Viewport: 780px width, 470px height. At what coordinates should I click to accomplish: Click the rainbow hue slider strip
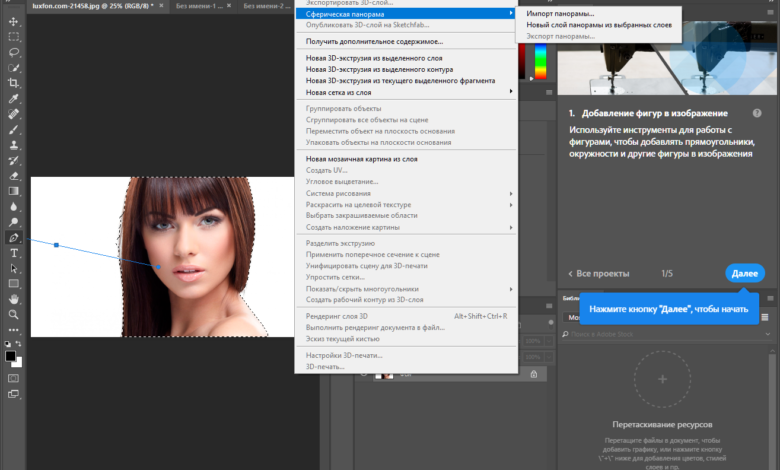click(541, 64)
